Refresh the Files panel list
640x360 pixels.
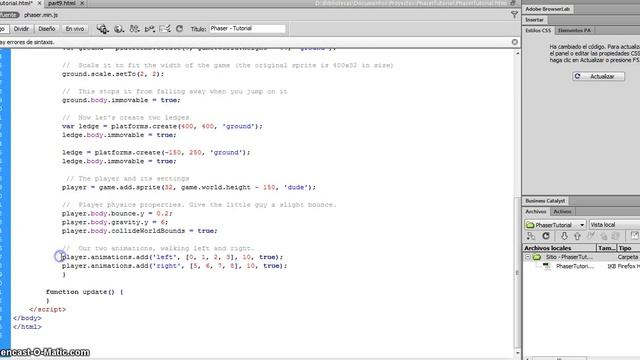coord(546,236)
